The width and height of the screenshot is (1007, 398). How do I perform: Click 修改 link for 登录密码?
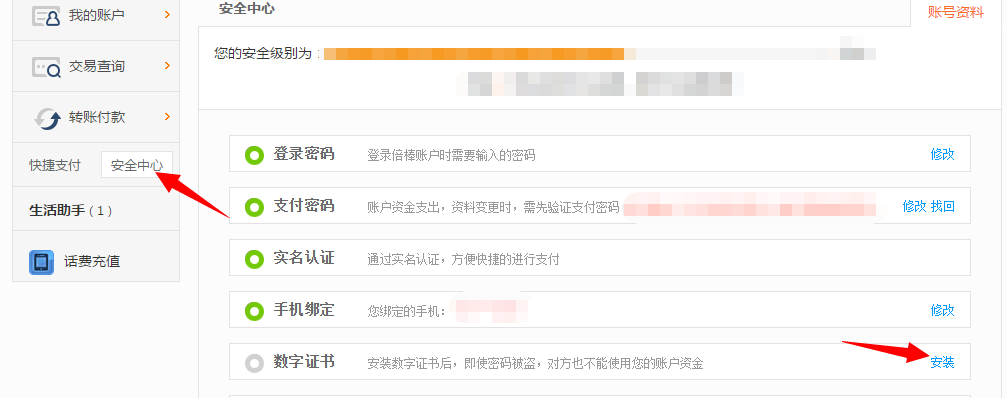pyautogui.click(x=942, y=154)
